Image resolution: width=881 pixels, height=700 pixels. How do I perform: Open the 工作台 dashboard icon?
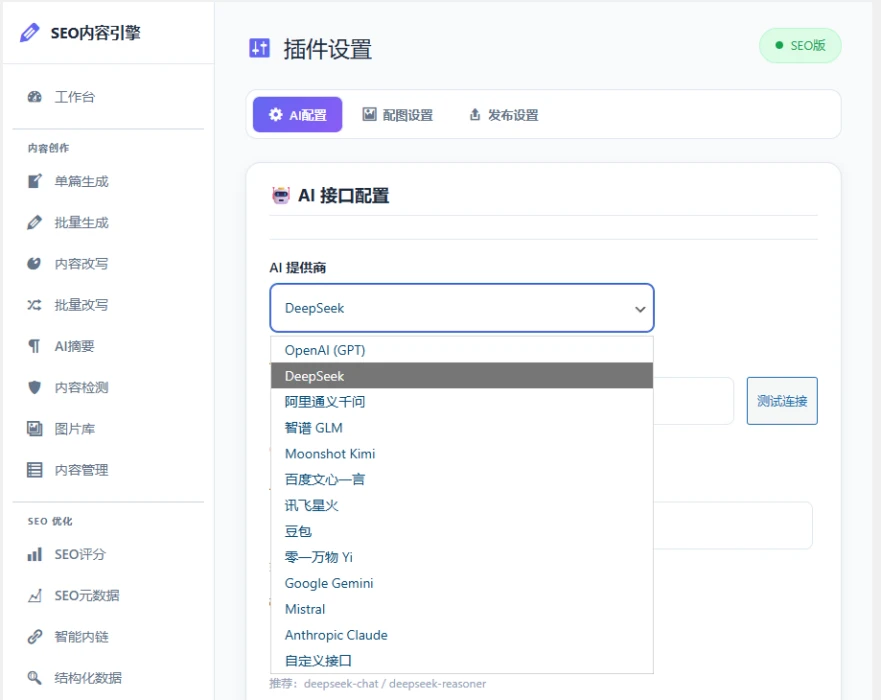34,97
